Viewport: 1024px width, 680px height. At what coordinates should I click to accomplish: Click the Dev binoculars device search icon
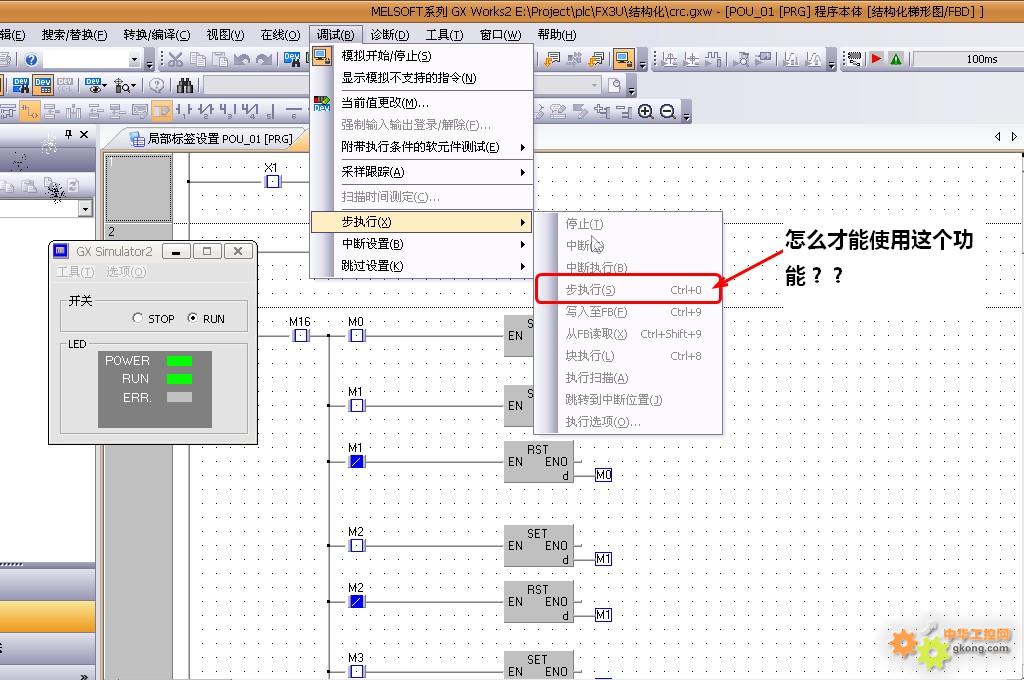[x=21, y=86]
